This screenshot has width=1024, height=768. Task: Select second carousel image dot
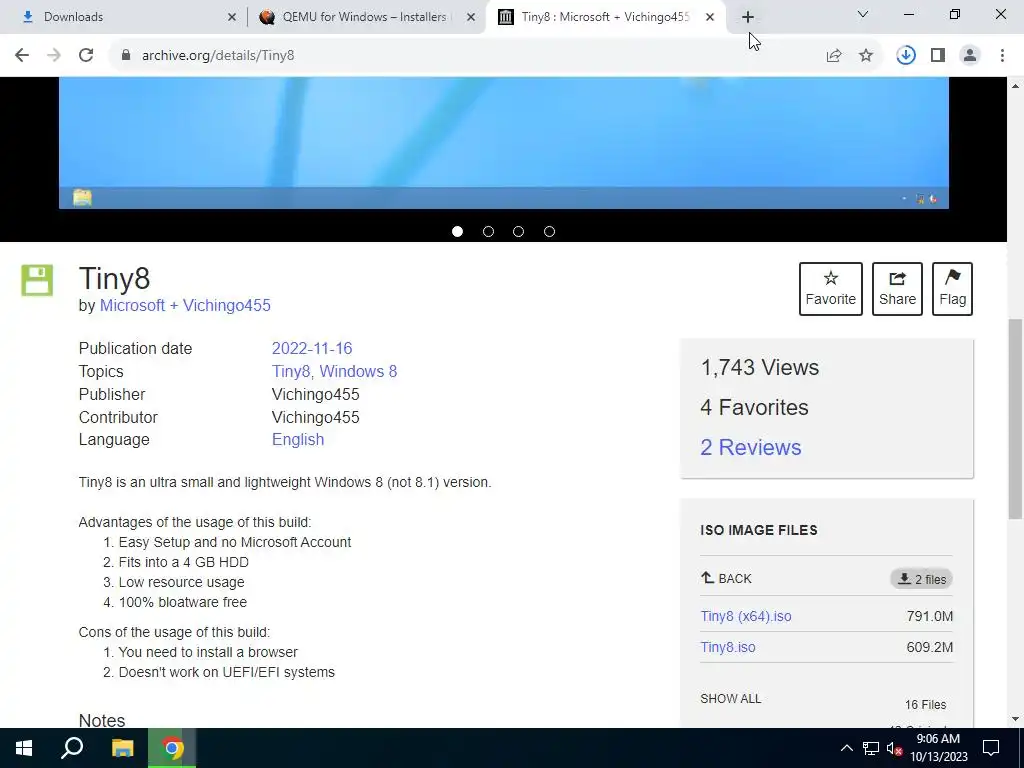tap(488, 231)
